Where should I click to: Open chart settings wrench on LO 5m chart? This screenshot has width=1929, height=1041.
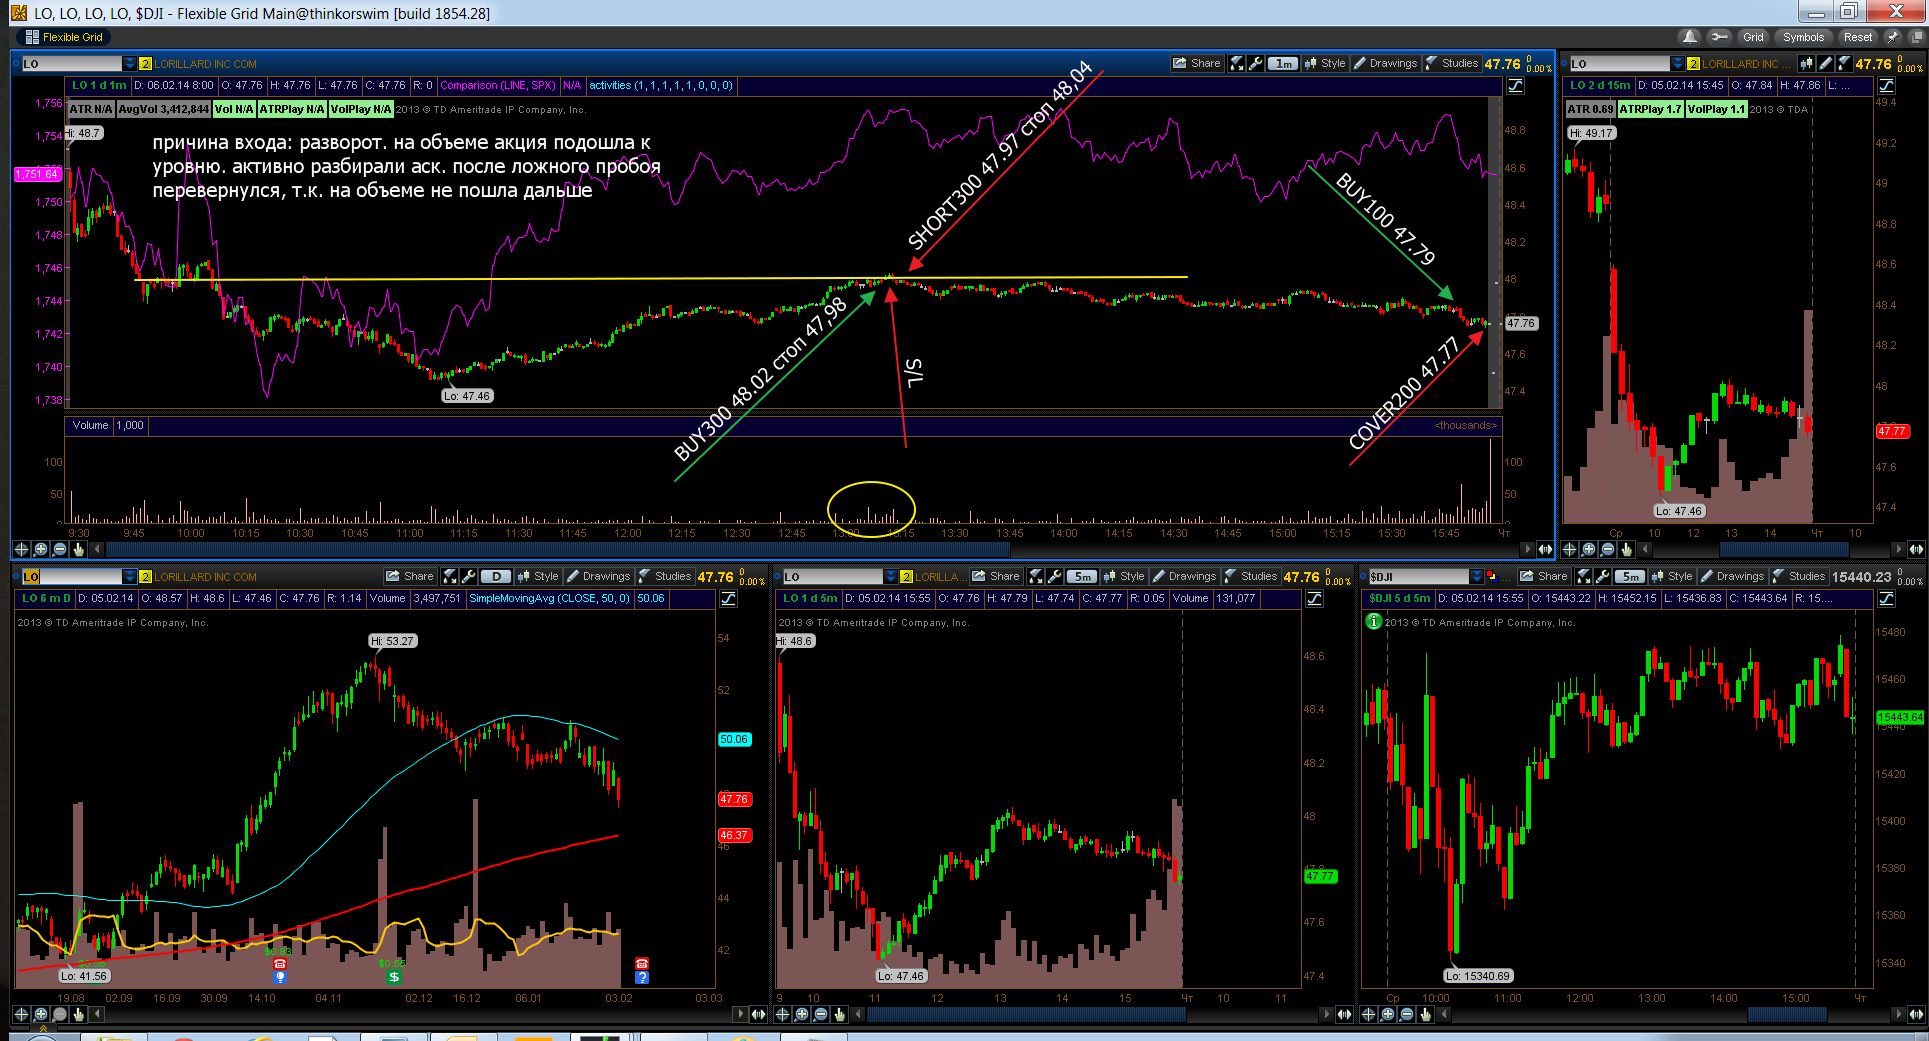[1055, 576]
